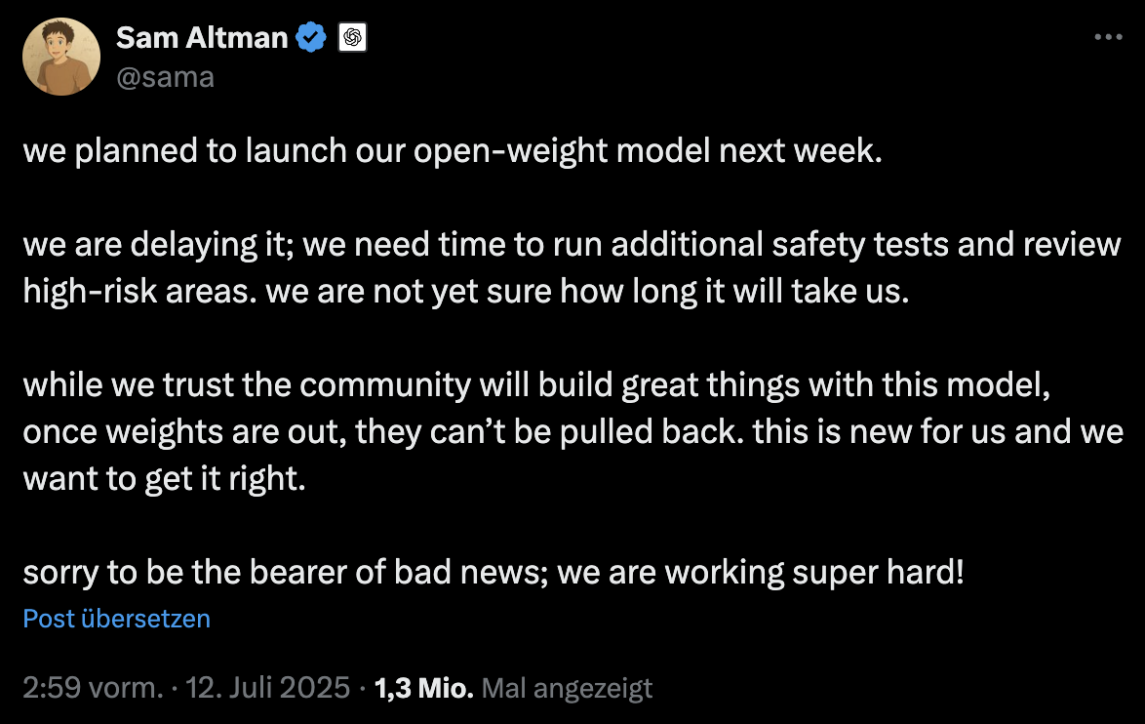Viewport: 1145px width, 724px height.
Task: Click the Sam Altman display name
Action: click(202, 37)
